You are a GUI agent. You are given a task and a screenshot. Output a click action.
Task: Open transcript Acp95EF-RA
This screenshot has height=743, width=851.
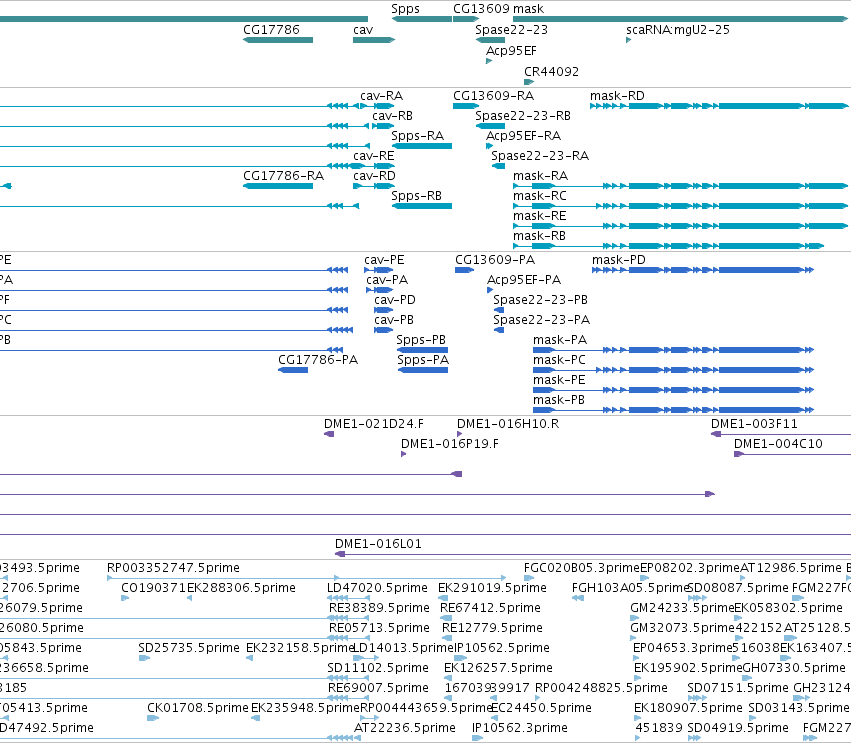(523, 136)
